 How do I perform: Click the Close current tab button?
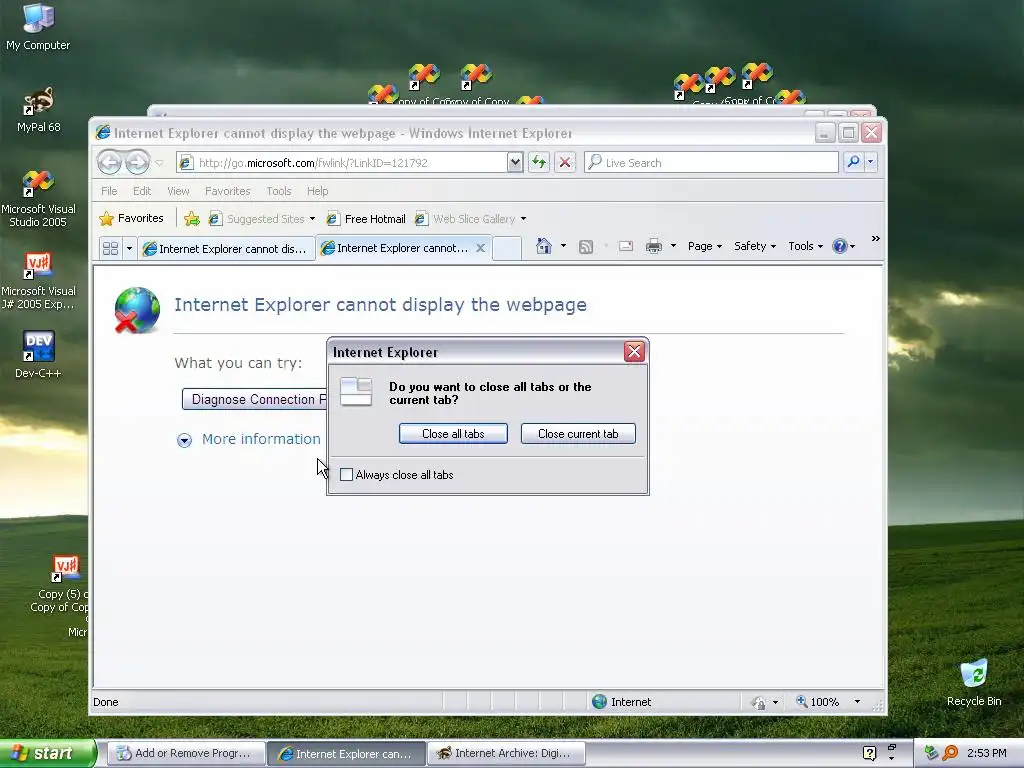point(578,434)
